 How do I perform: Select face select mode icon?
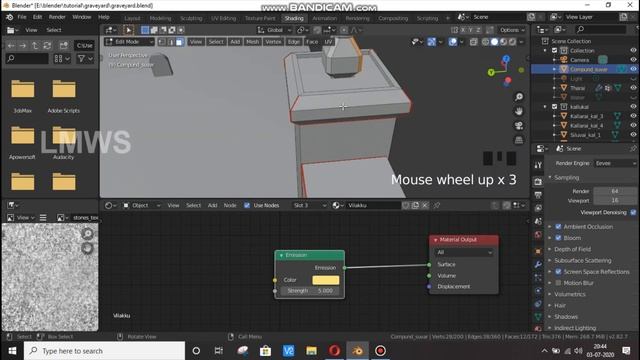click(179, 42)
